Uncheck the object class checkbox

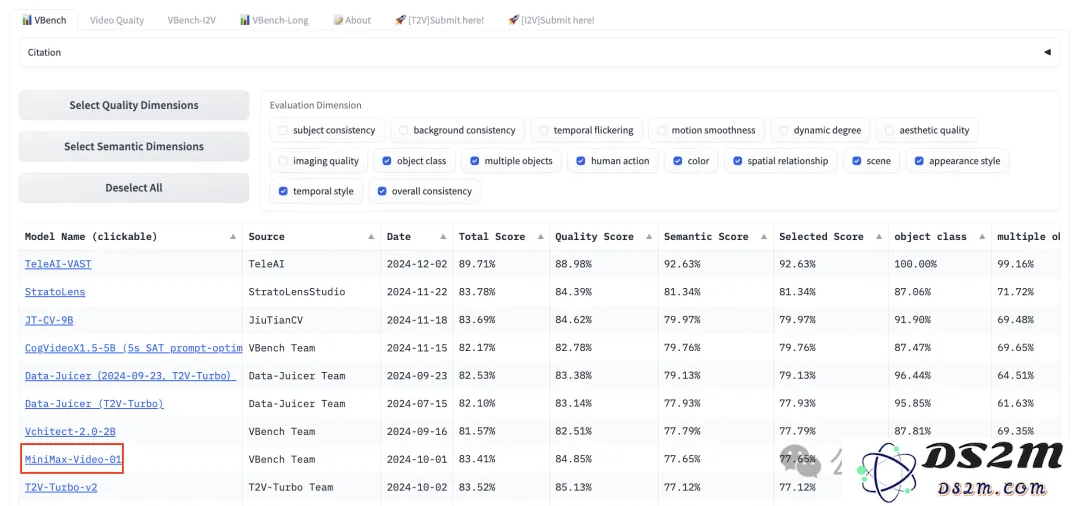pyautogui.click(x=387, y=161)
